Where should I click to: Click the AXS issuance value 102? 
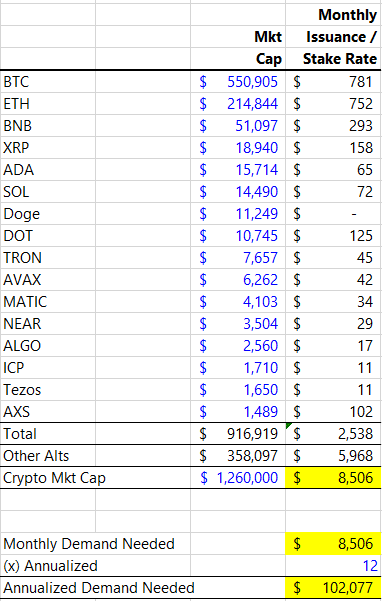(x=333, y=412)
